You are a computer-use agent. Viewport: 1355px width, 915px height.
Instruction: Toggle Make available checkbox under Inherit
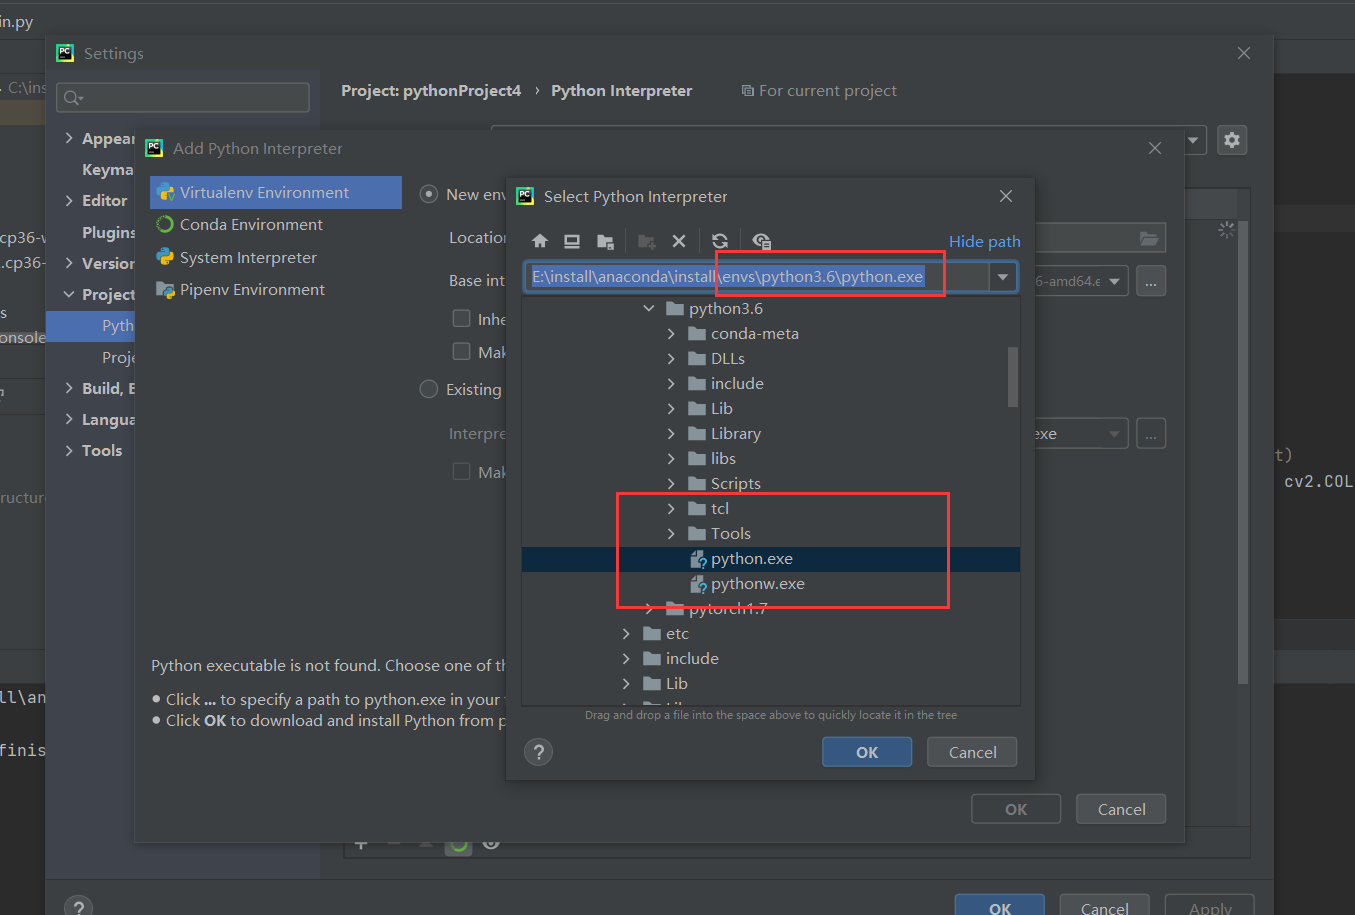pos(461,351)
